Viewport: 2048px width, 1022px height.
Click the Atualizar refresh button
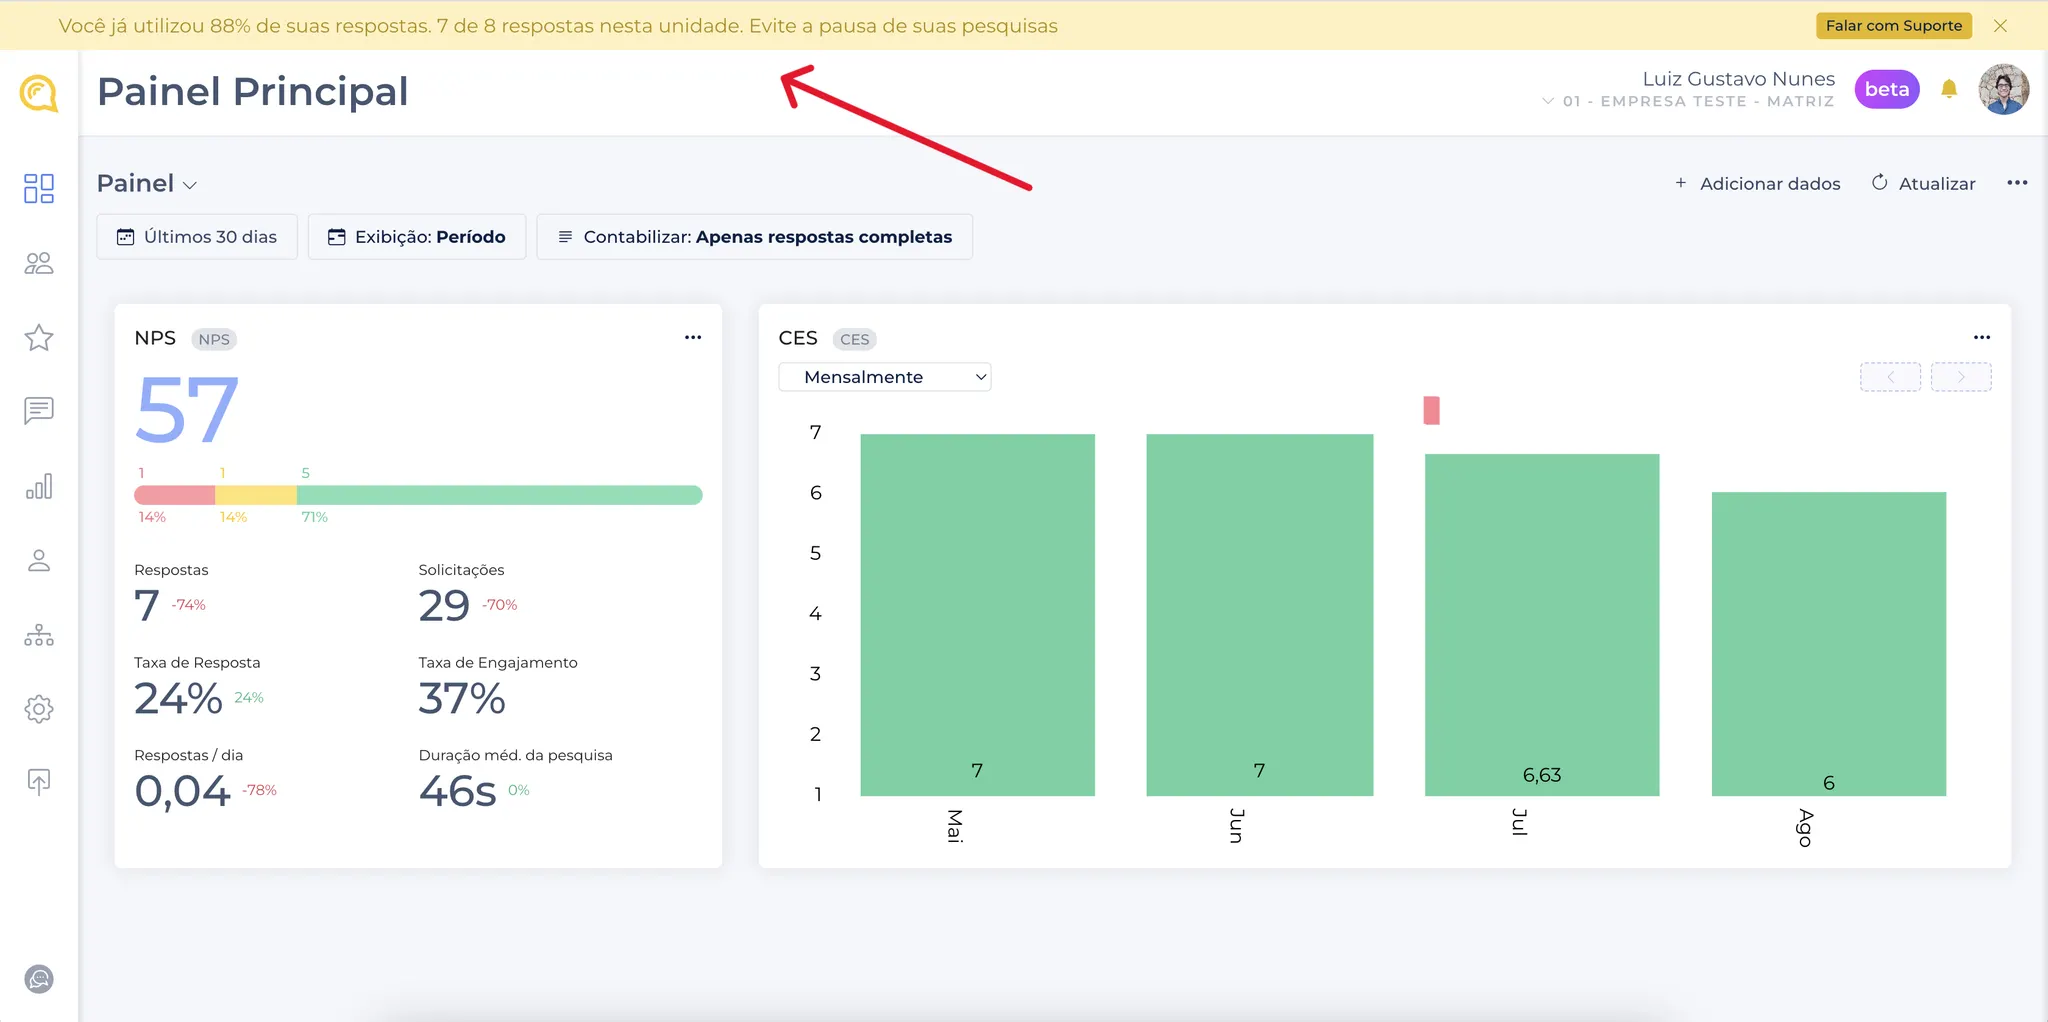click(x=1923, y=184)
